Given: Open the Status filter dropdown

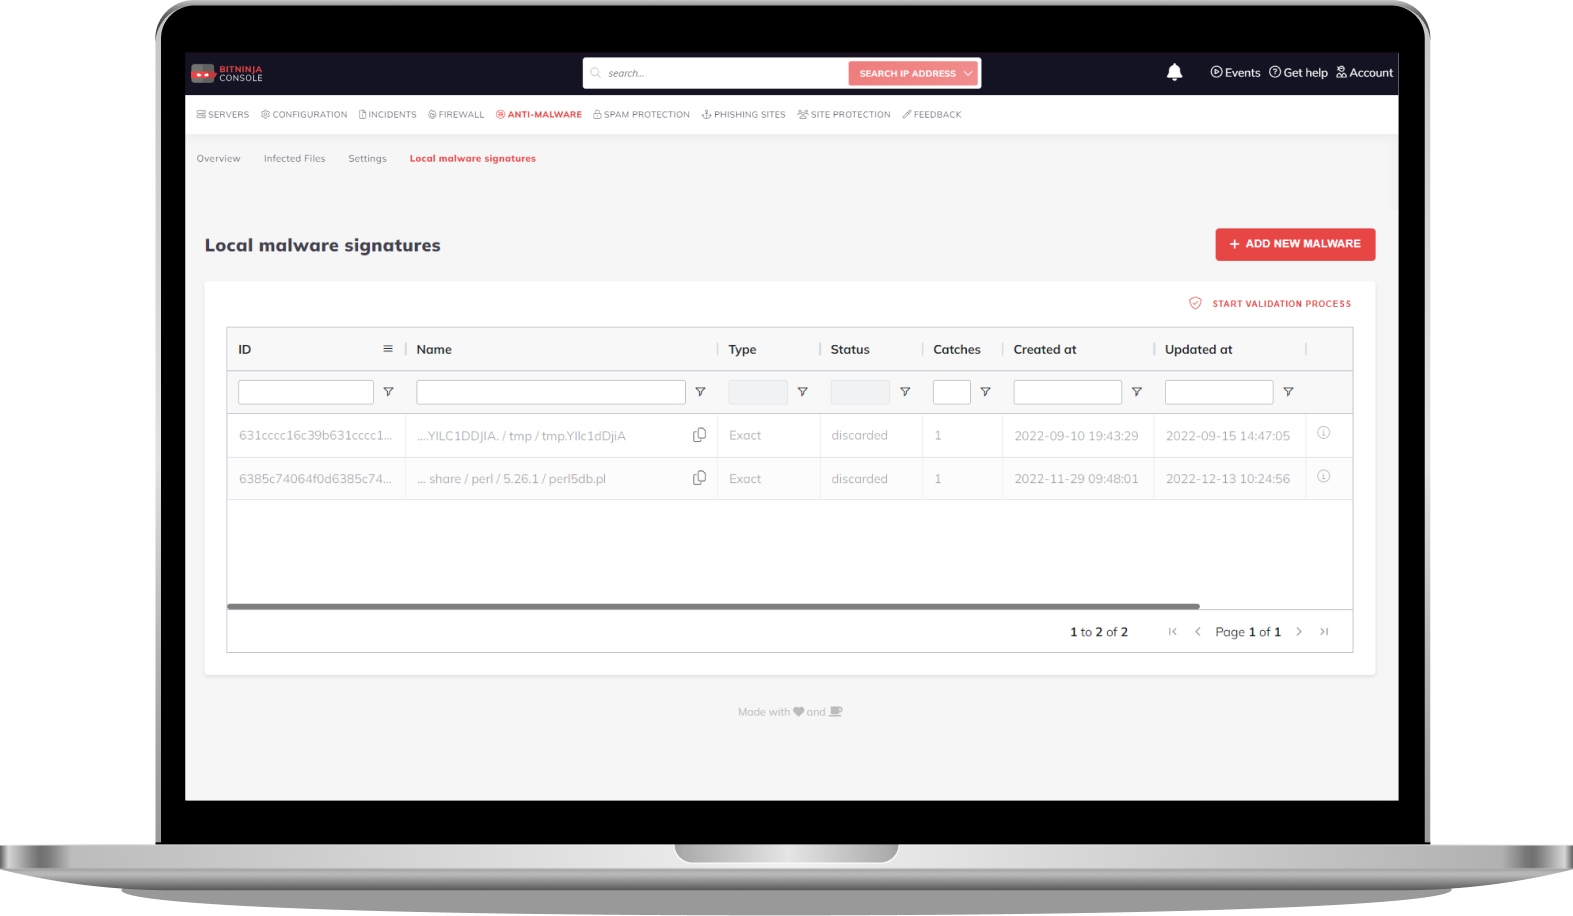Looking at the screenshot, I should 860,392.
